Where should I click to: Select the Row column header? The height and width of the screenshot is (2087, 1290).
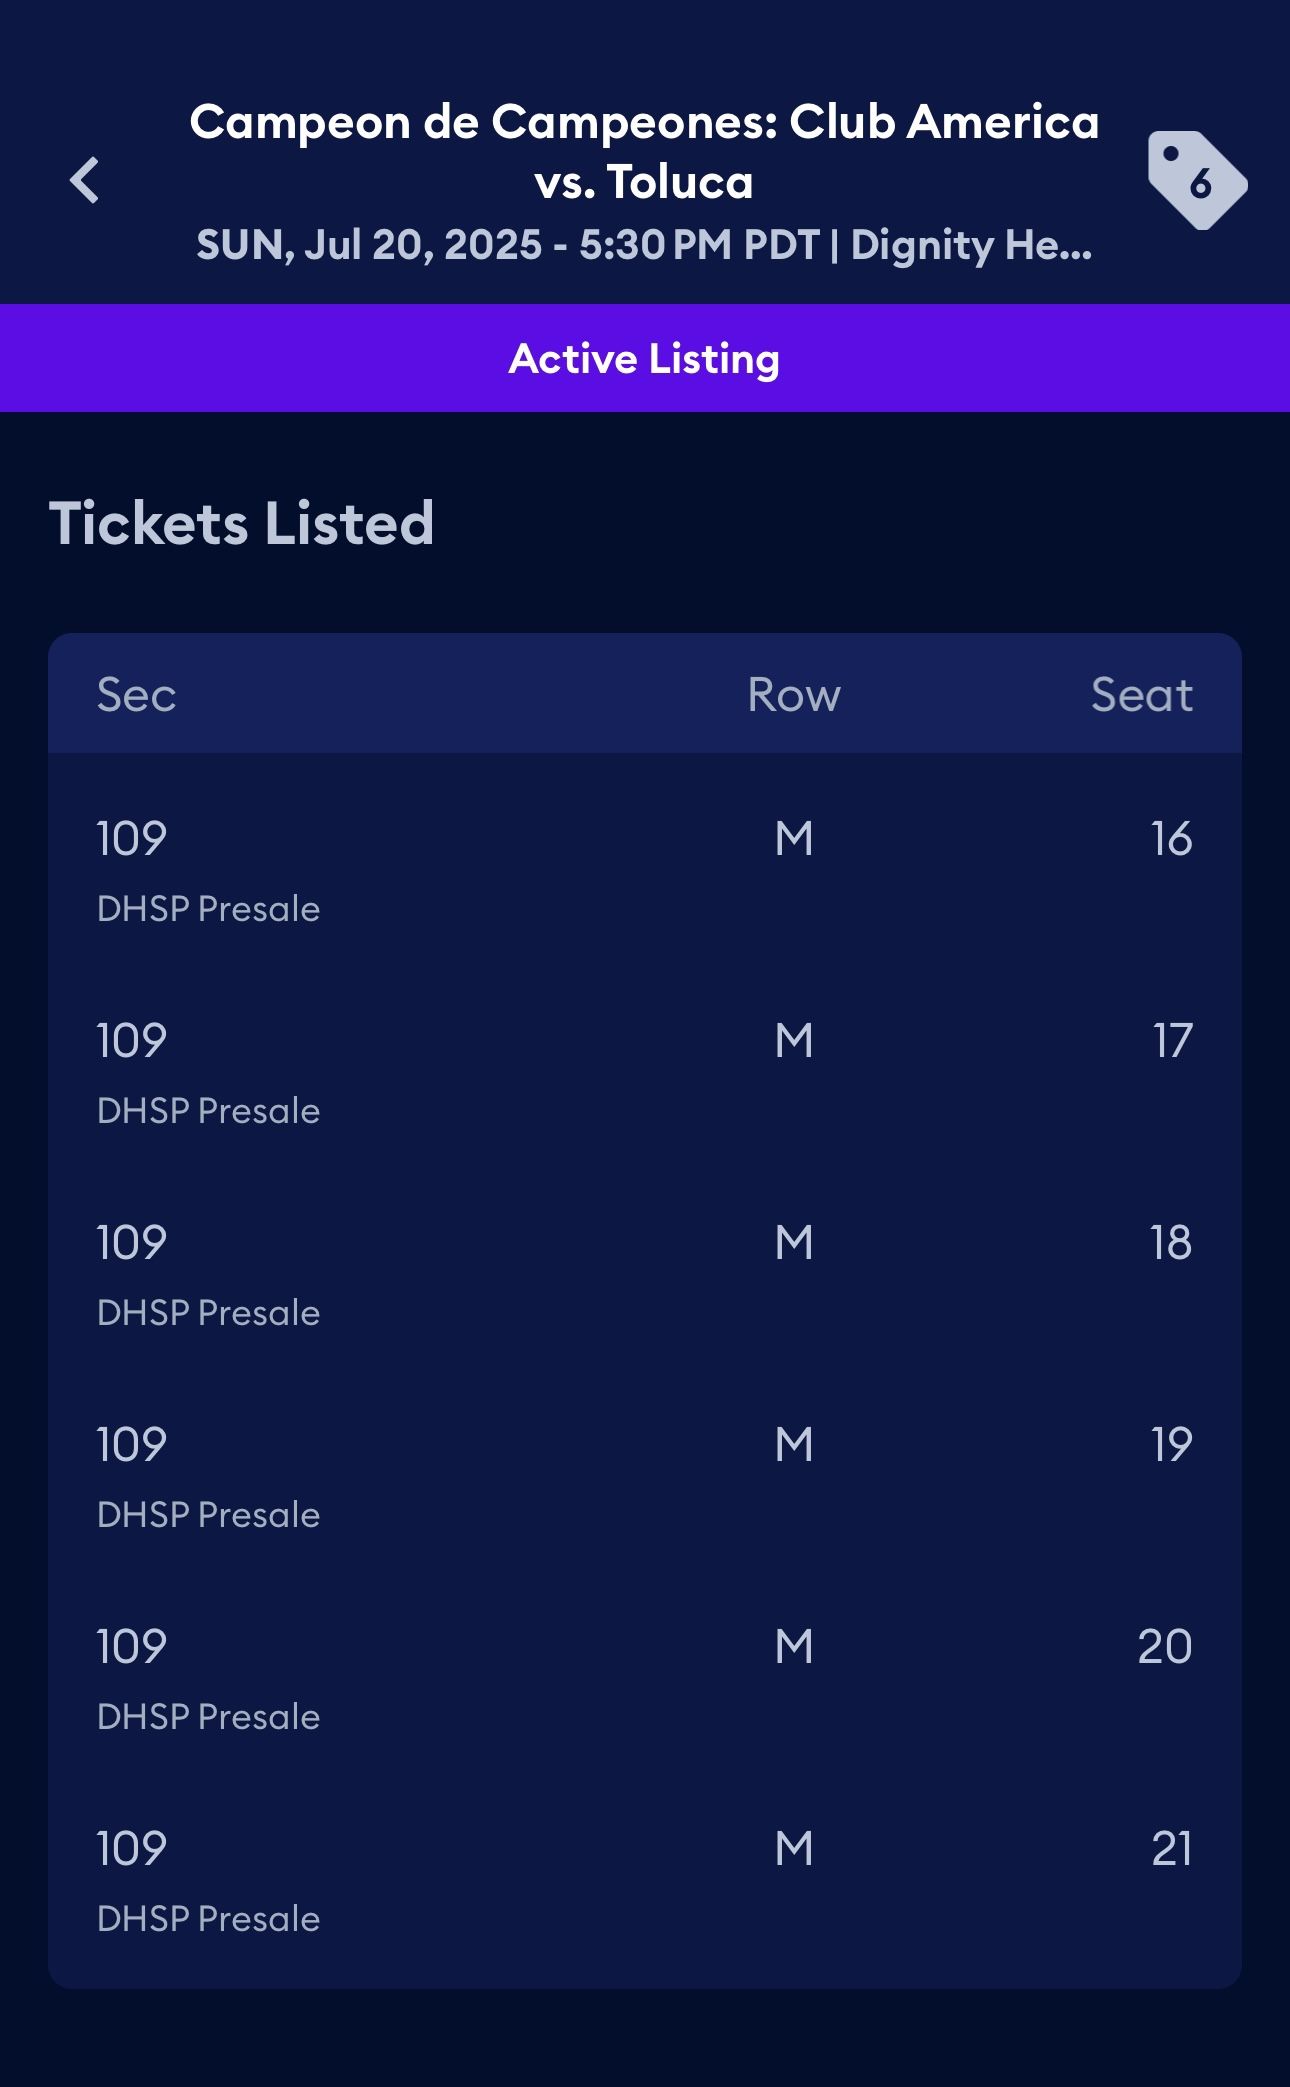coord(794,694)
